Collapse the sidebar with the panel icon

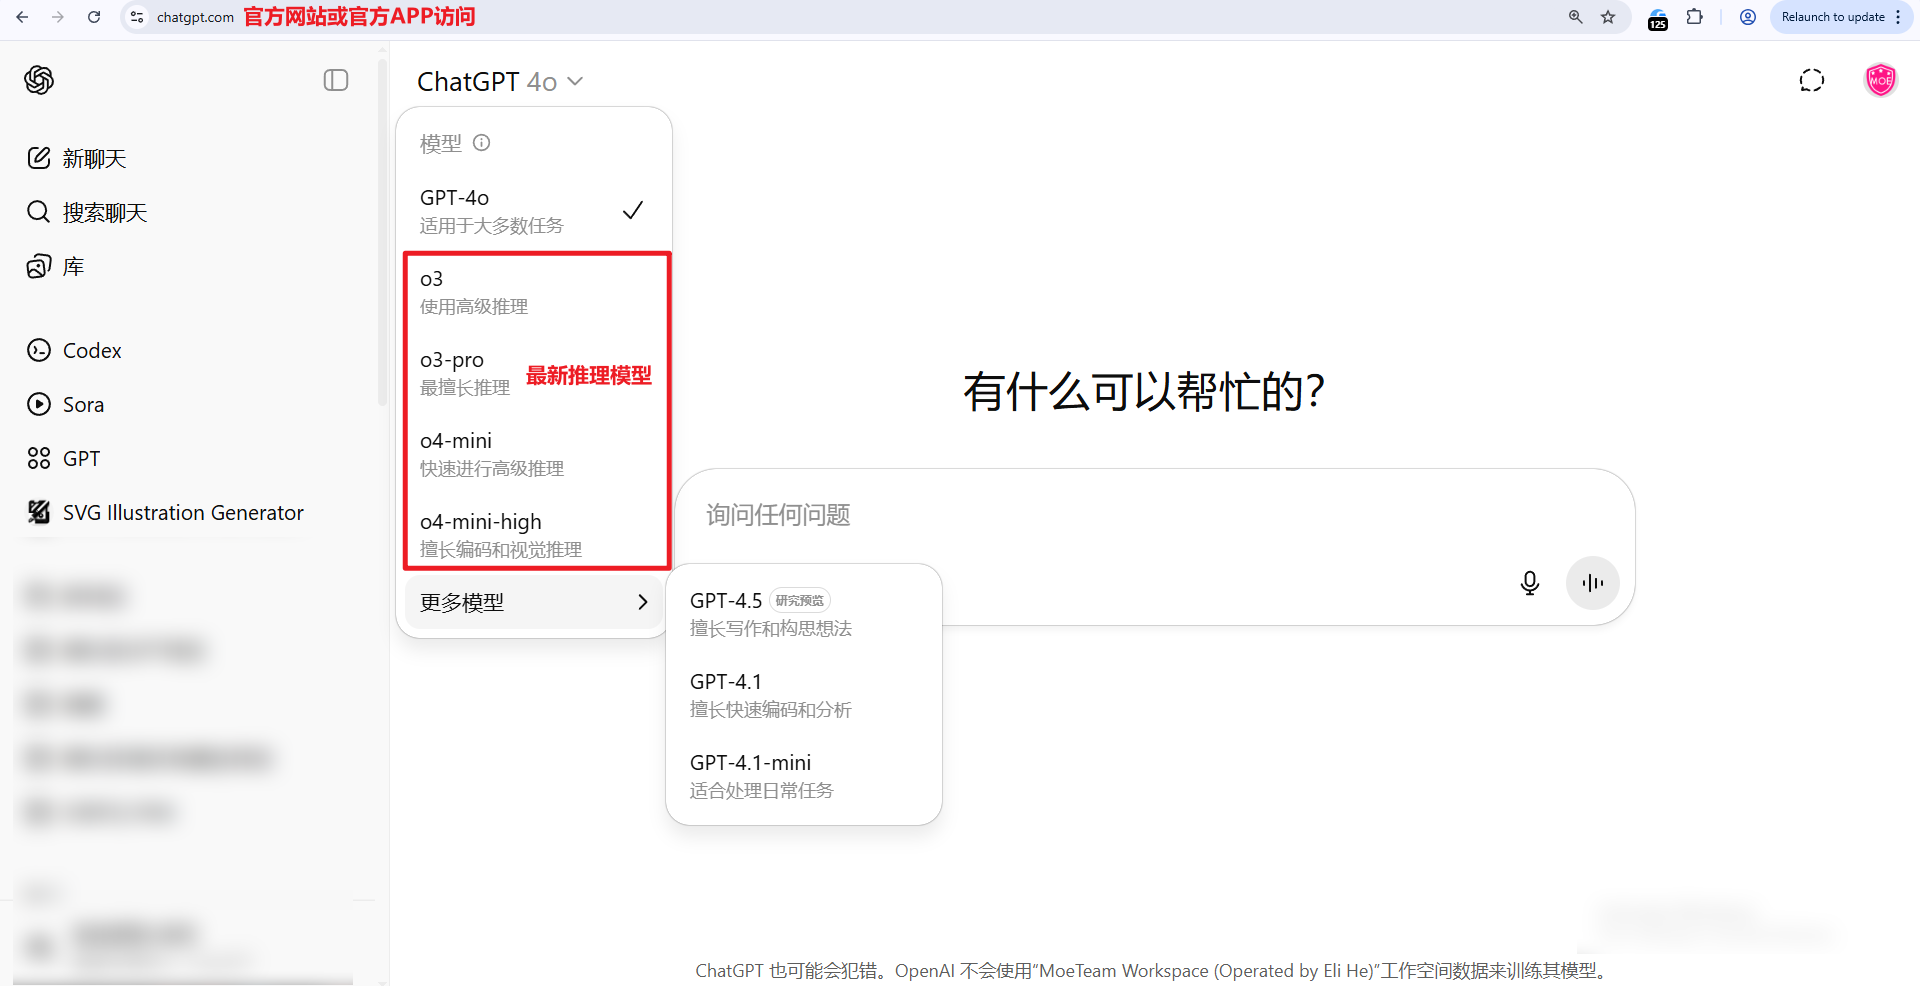click(336, 80)
